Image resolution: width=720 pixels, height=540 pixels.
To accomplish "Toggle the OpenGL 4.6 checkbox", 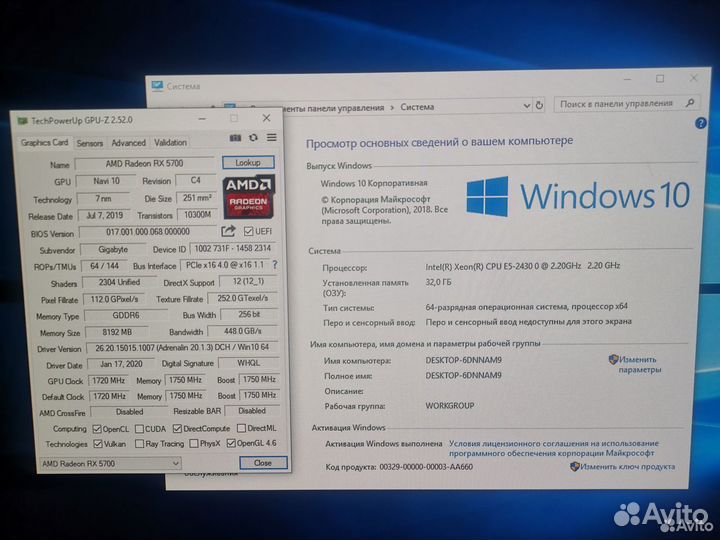I will [x=231, y=443].
